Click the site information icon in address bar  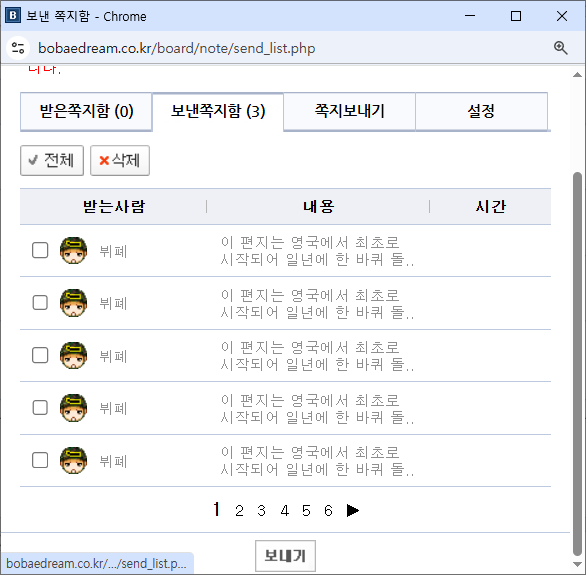(x=18, y=48)
